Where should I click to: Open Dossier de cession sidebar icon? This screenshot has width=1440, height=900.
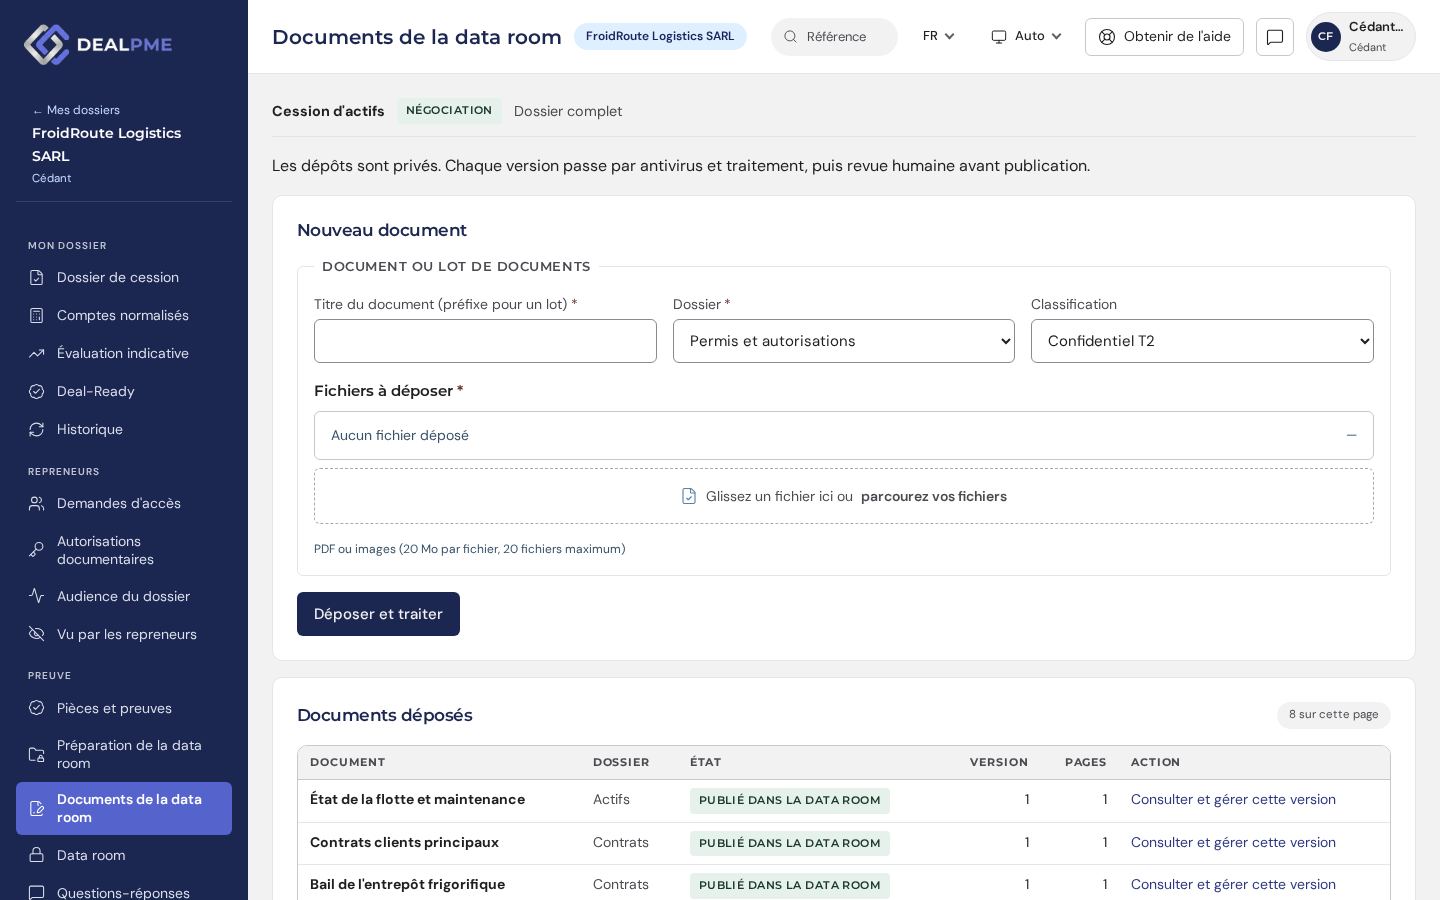pos(37,277)
